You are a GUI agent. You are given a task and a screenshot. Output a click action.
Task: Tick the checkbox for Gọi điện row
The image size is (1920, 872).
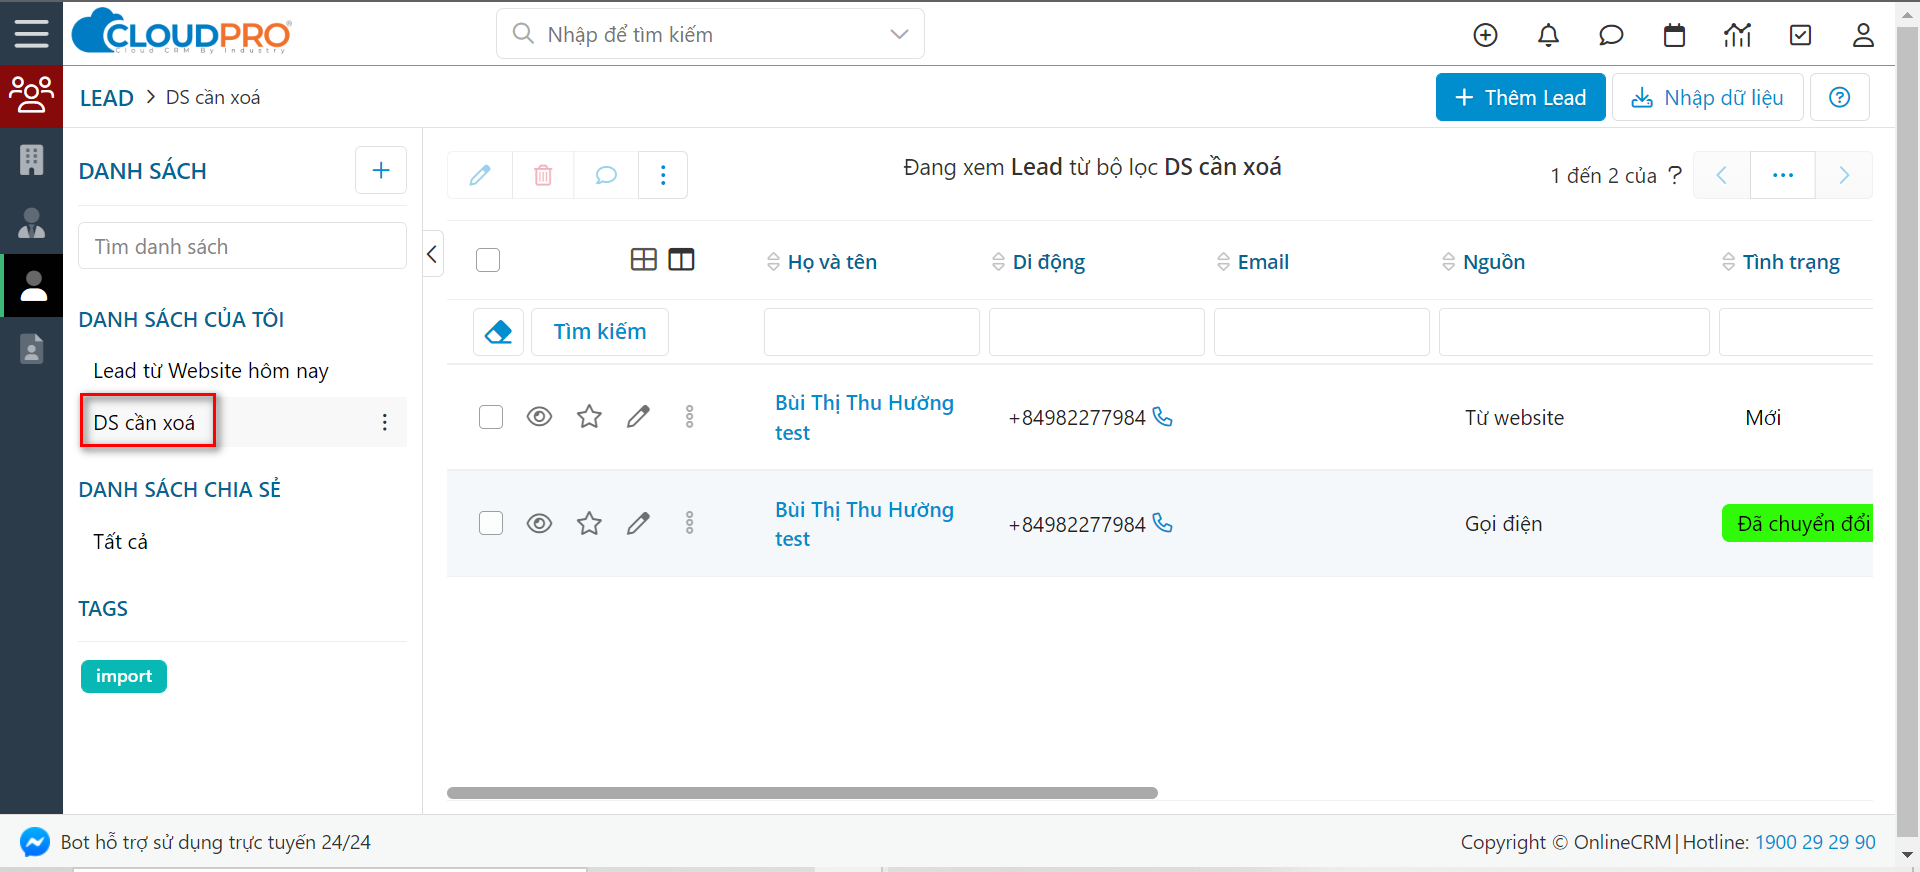coord(491,523)
